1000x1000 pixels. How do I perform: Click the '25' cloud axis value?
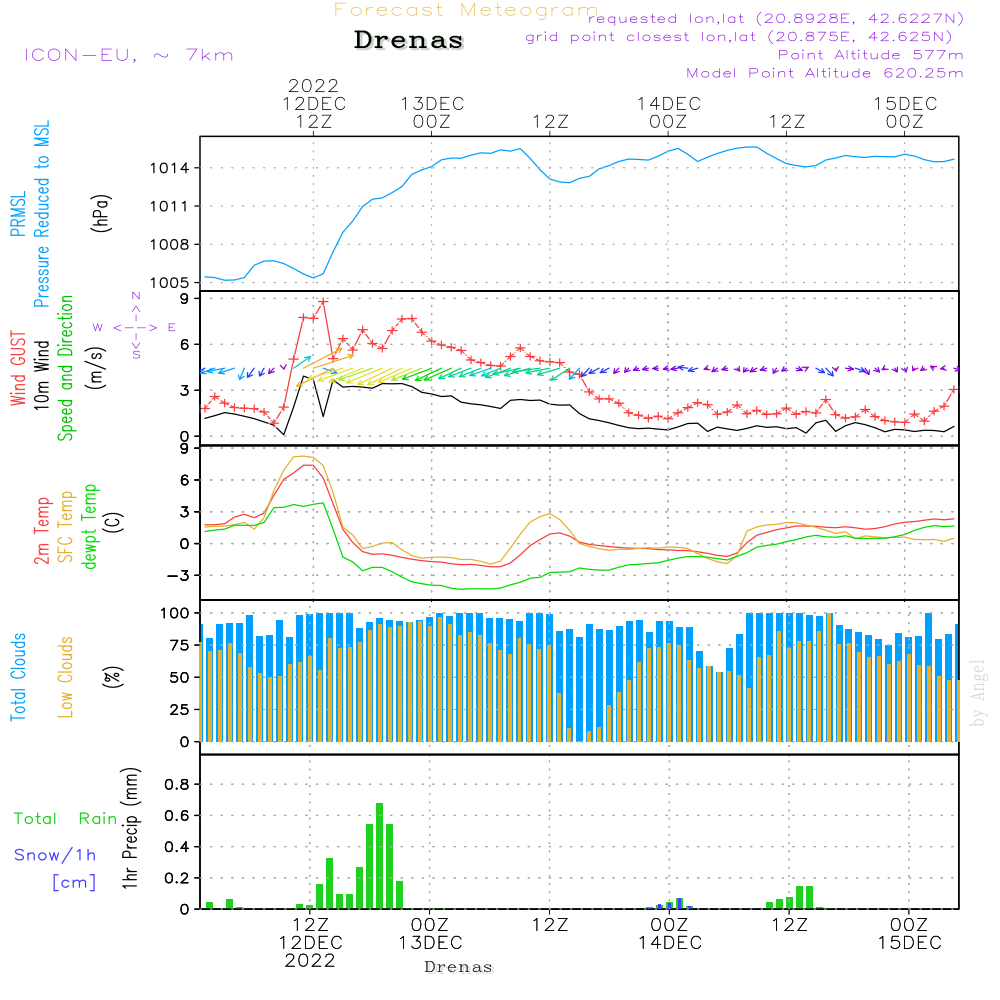point(179,710)
